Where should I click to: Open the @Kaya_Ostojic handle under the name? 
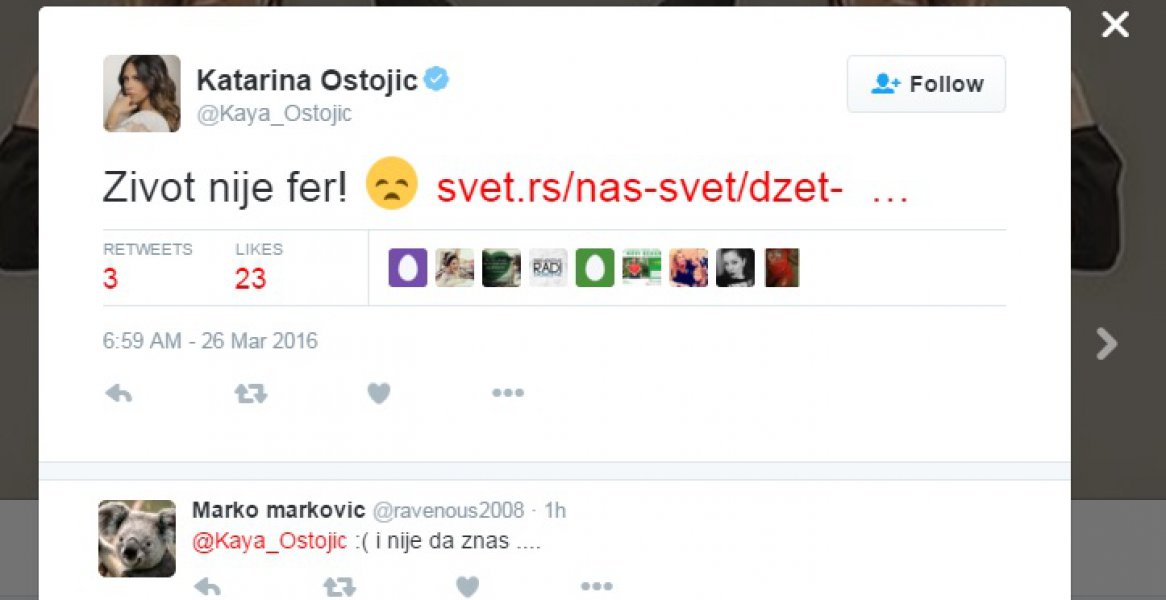pyautogui.click(x=274, y=114)
